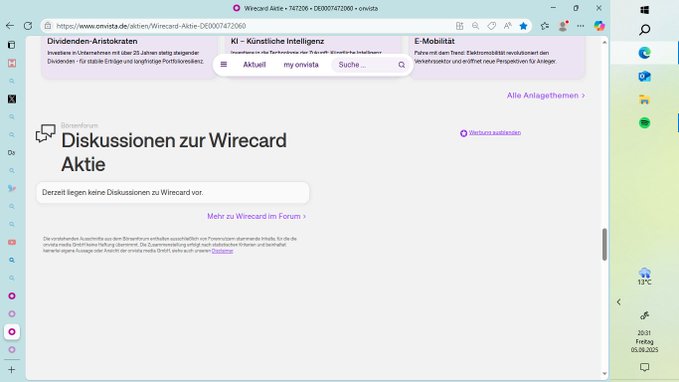
Task: Open the KI – Künstliche Intelligenz card
Action: 314,45
